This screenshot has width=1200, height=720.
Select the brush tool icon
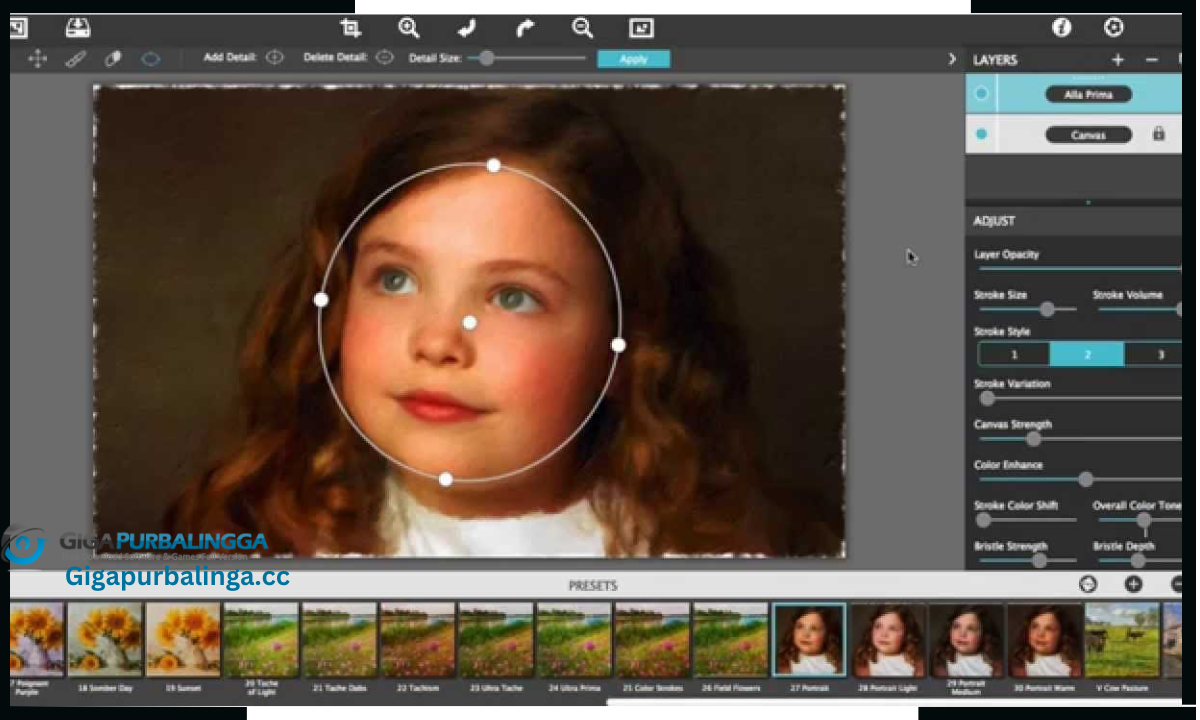(76, 59)
